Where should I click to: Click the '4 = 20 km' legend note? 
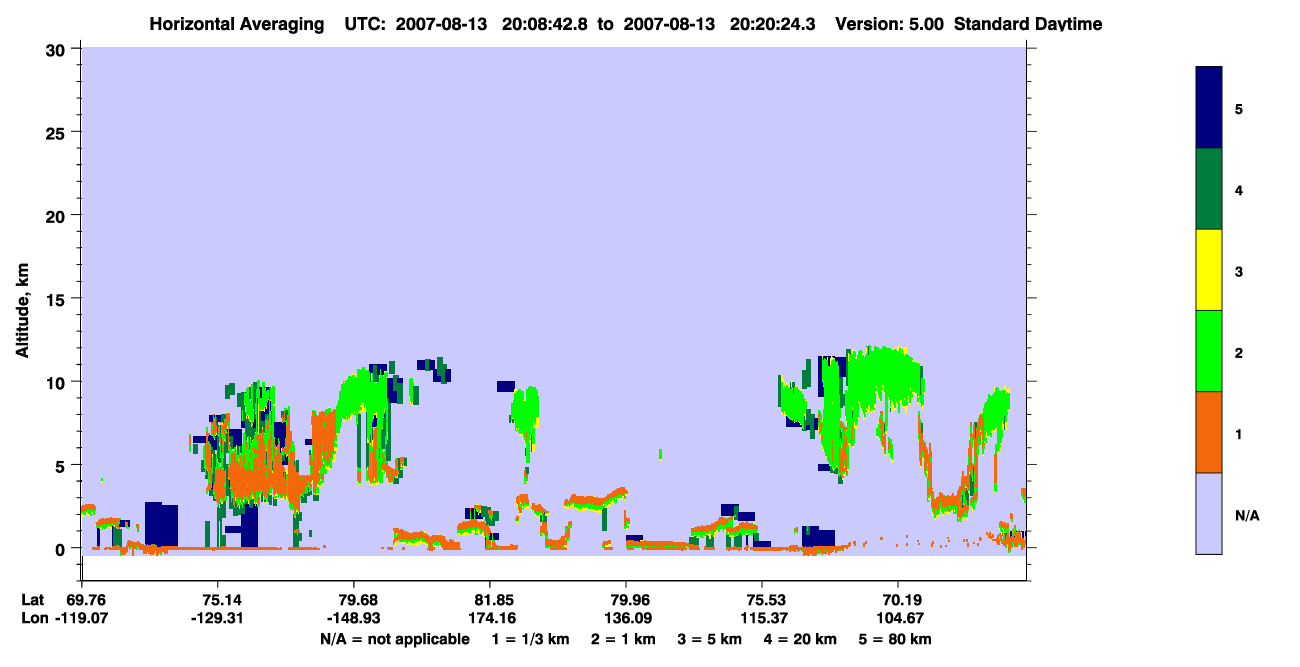[803, 639]
